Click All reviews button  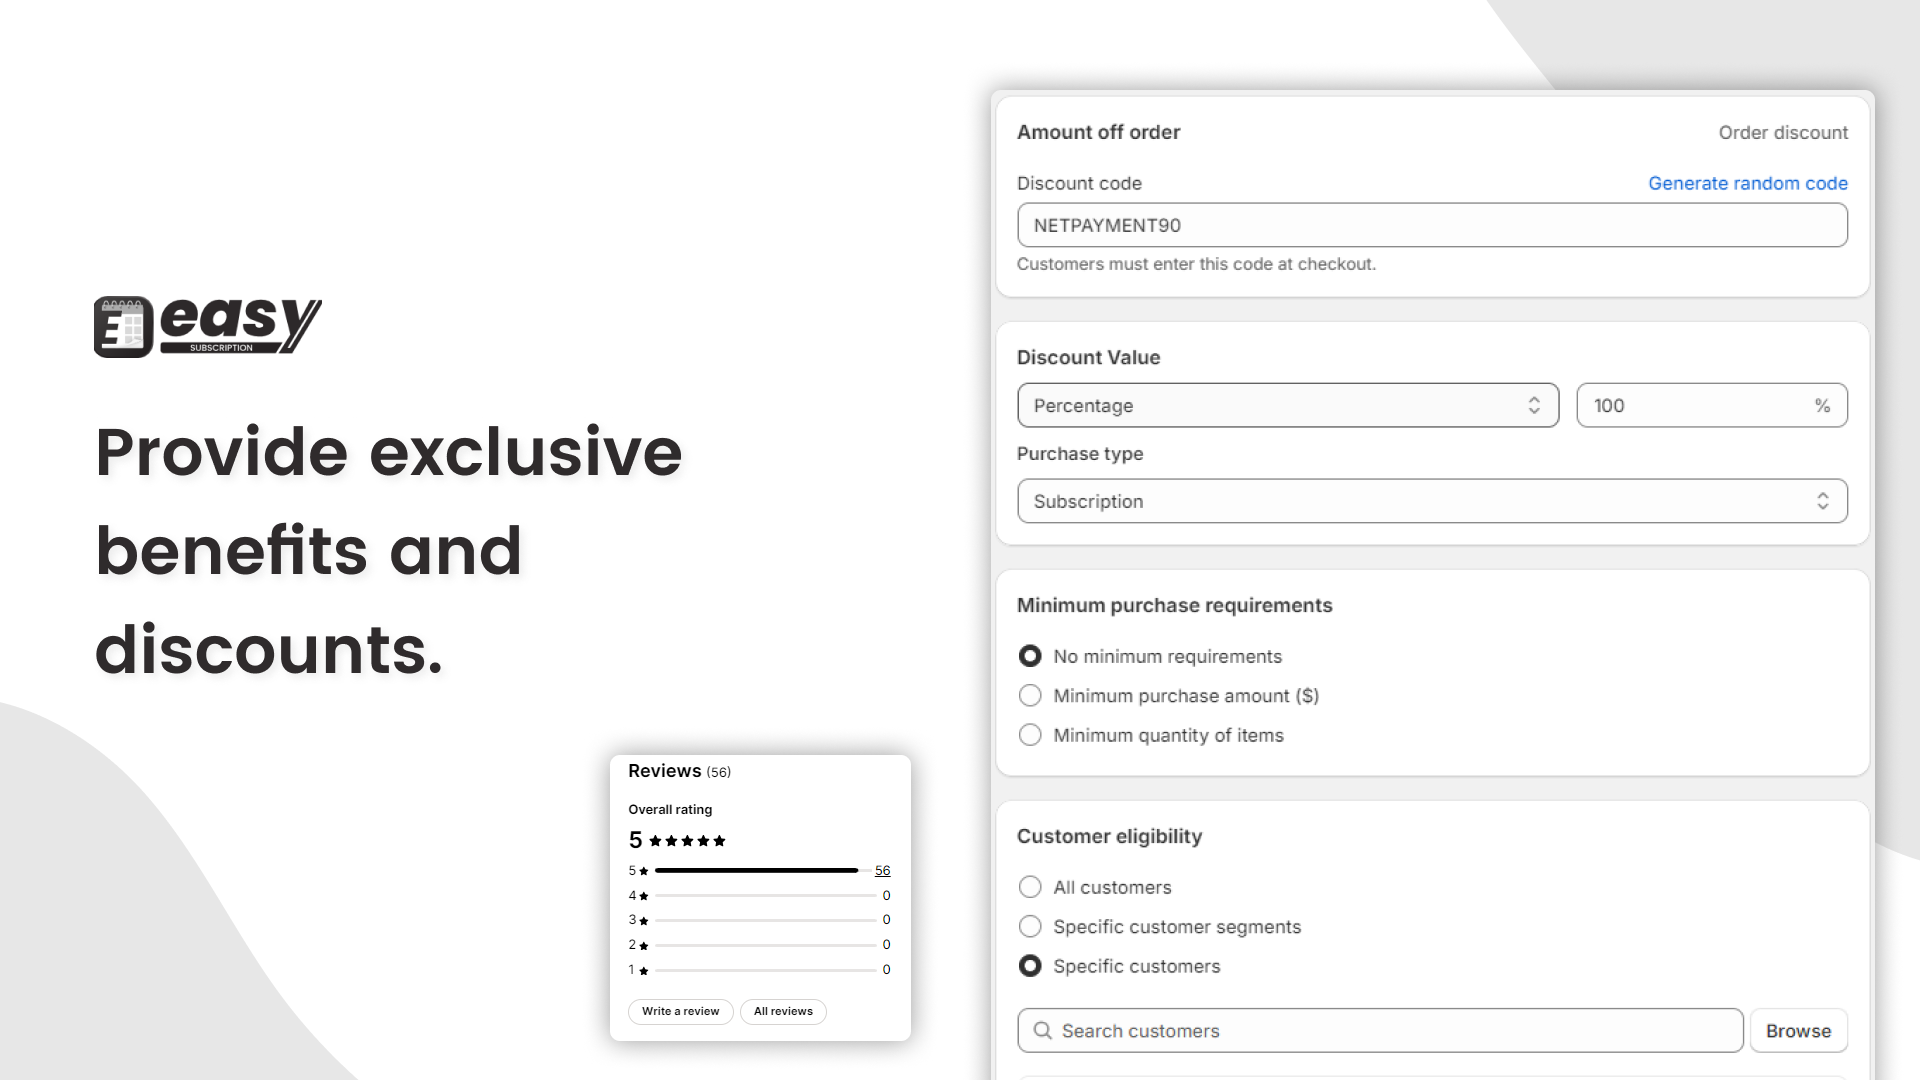point(785,1011)
